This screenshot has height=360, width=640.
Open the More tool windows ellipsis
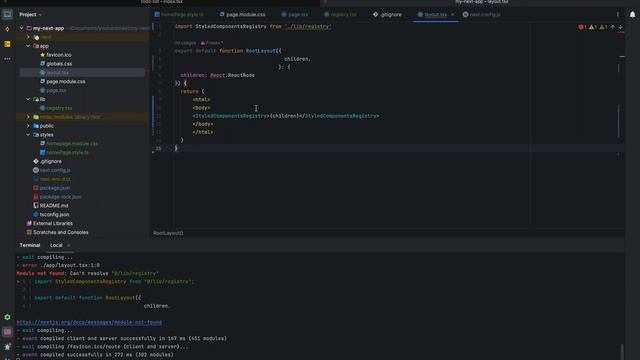coord(7,59)
